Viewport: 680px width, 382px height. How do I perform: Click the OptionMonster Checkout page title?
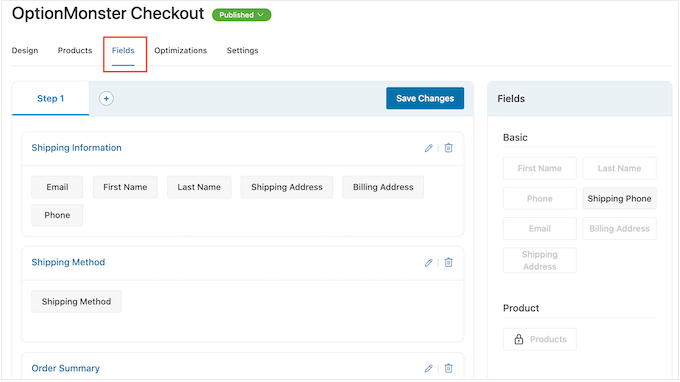tap(108, 14)
